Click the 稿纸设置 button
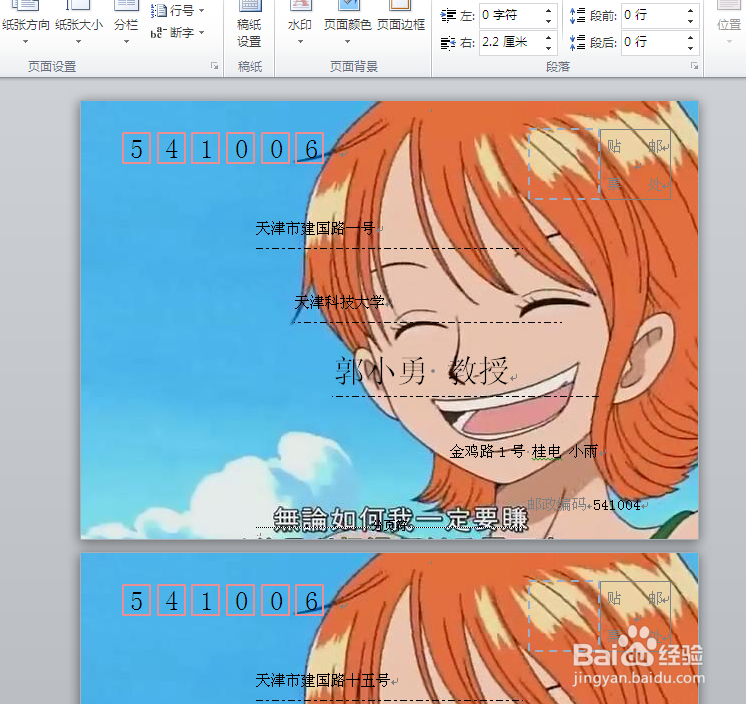This screenshot has height=704, width=746. pyautogui.click(x=249, y=25)
